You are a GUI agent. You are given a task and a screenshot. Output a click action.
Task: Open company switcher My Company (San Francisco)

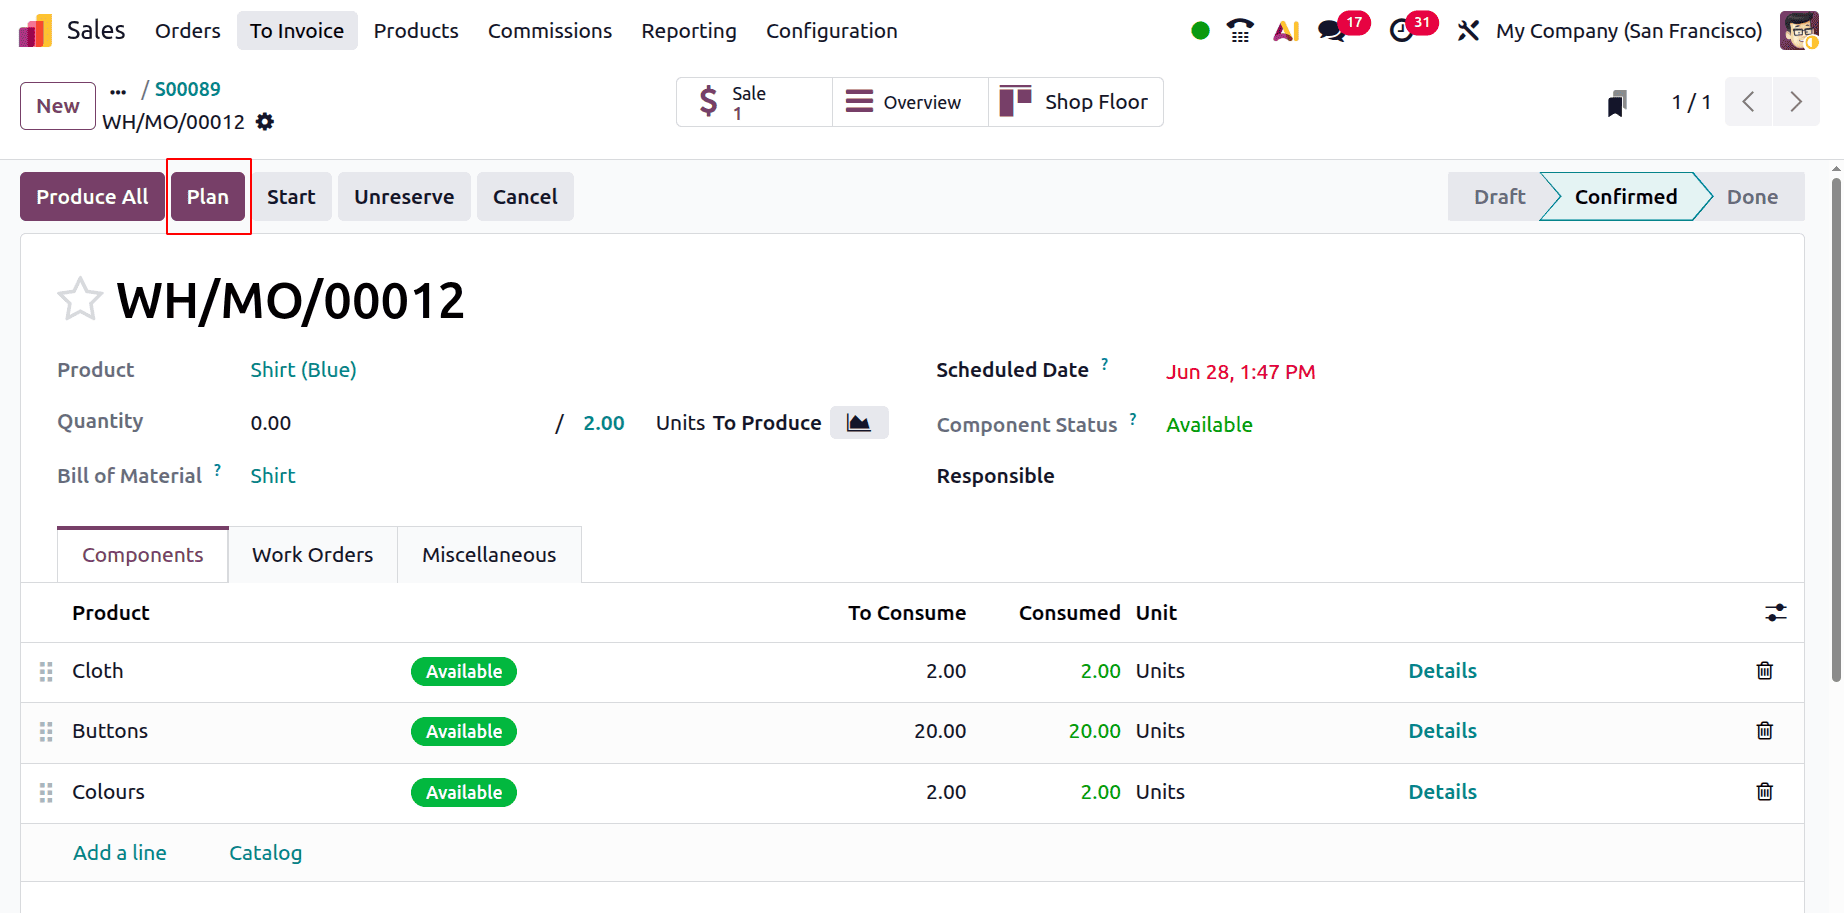click(1629, 31)
